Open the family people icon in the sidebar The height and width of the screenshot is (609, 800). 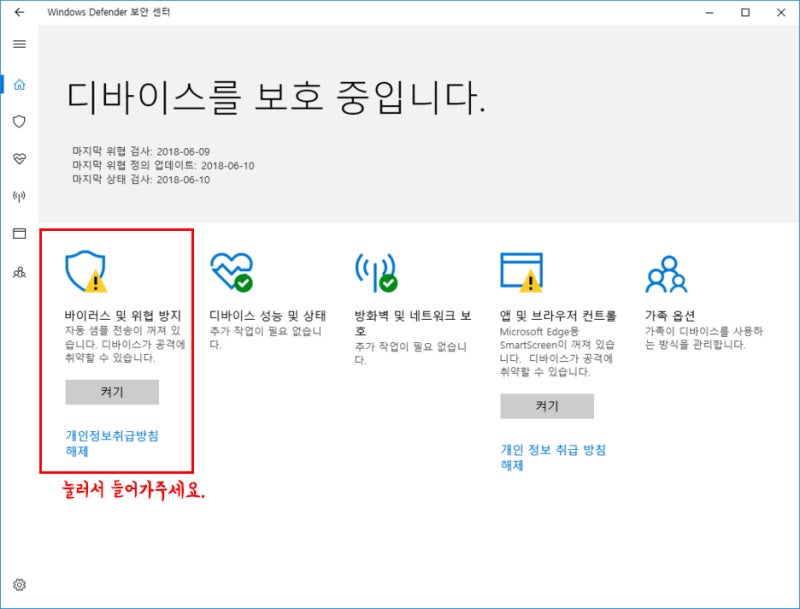pyautogui.click(x=19, y=272)
